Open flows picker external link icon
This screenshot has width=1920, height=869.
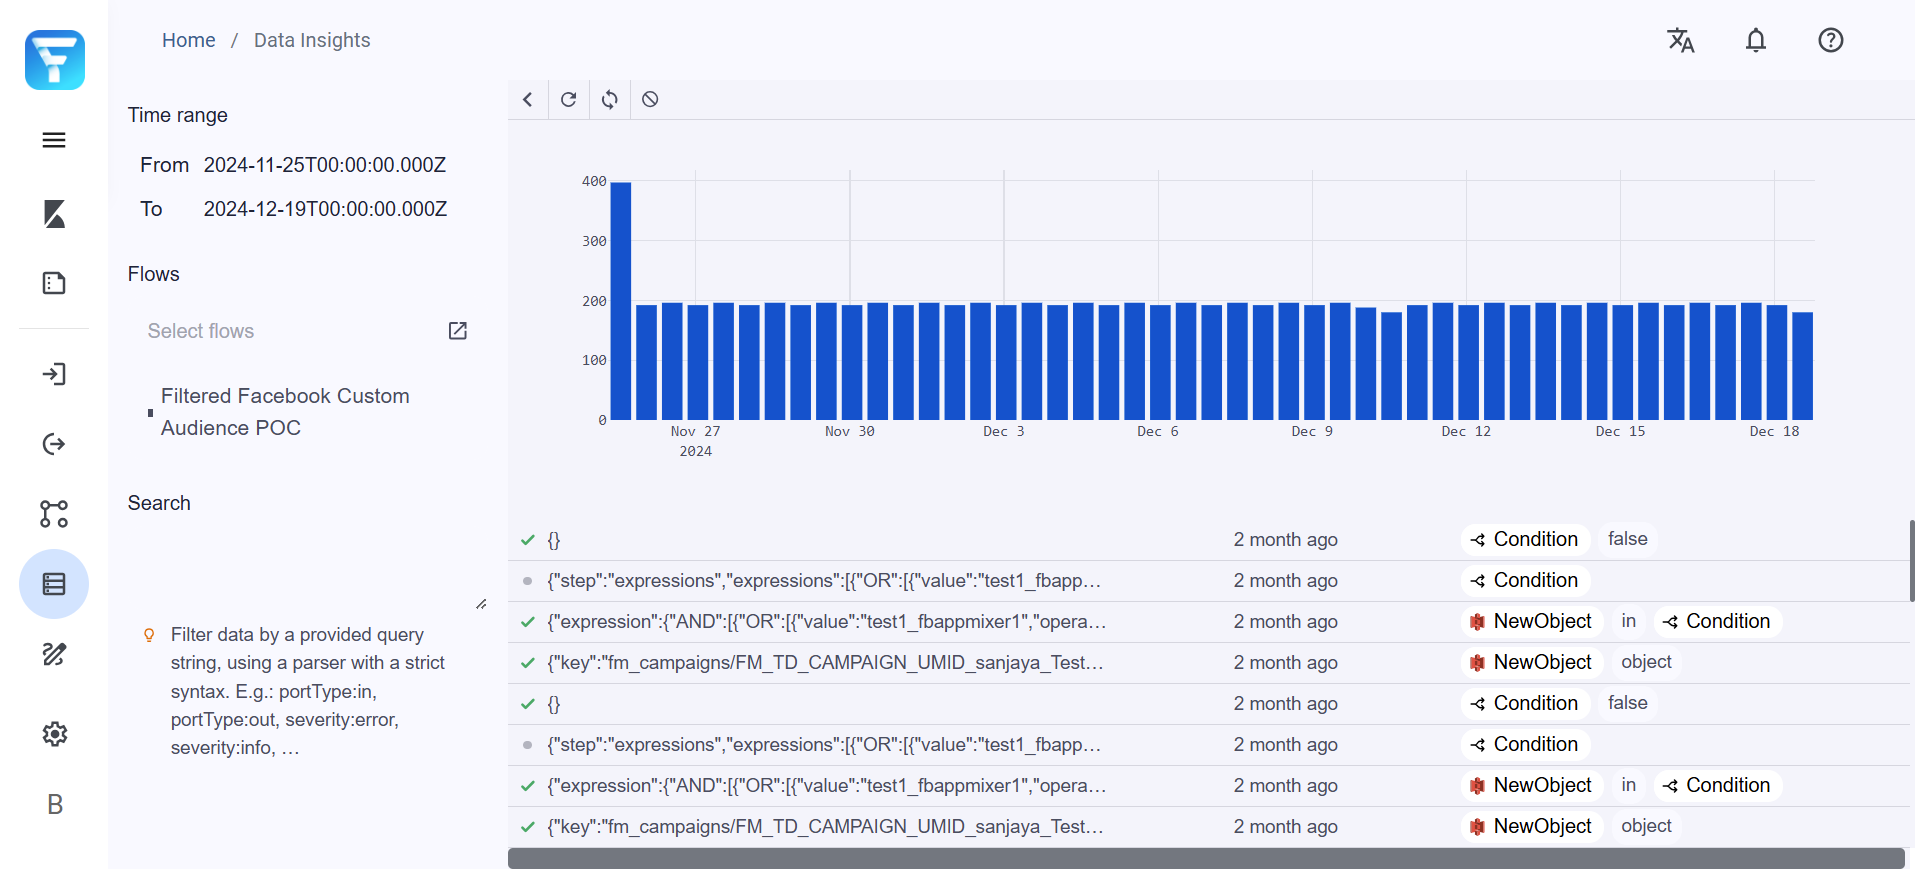point(458,331)
